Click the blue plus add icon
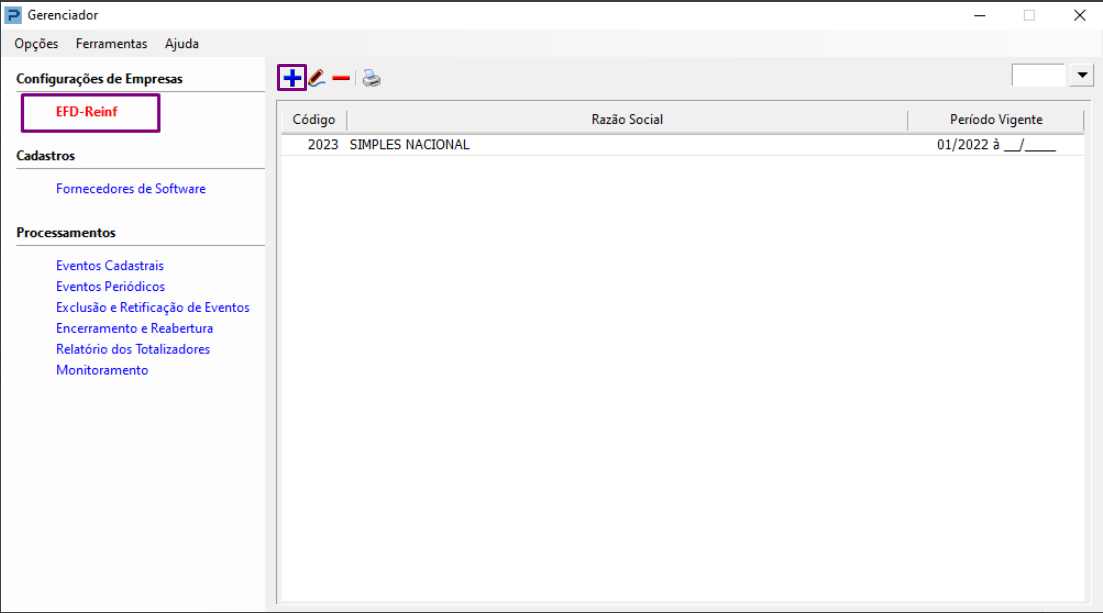Screen dimensions: 1103x613 pos(292,78)
